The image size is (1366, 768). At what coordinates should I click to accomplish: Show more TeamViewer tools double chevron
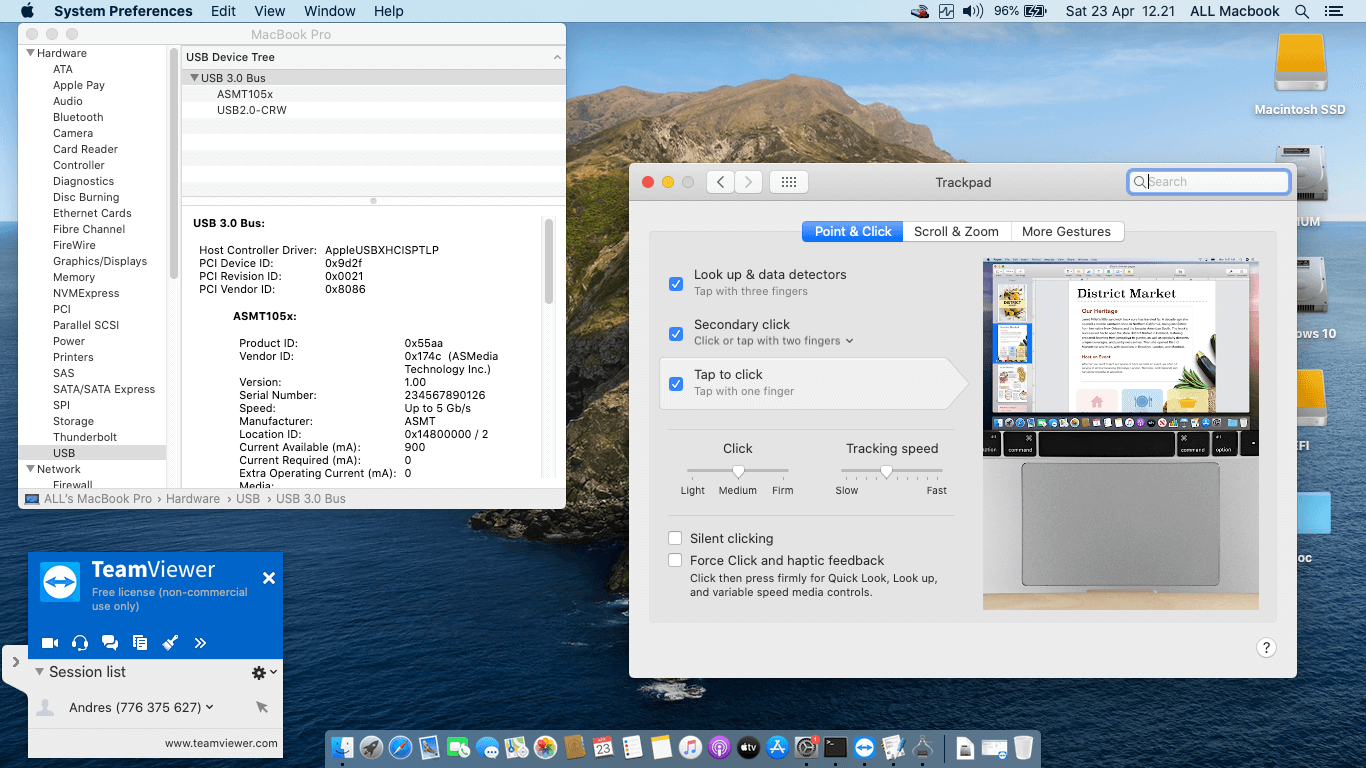[200, 643]
